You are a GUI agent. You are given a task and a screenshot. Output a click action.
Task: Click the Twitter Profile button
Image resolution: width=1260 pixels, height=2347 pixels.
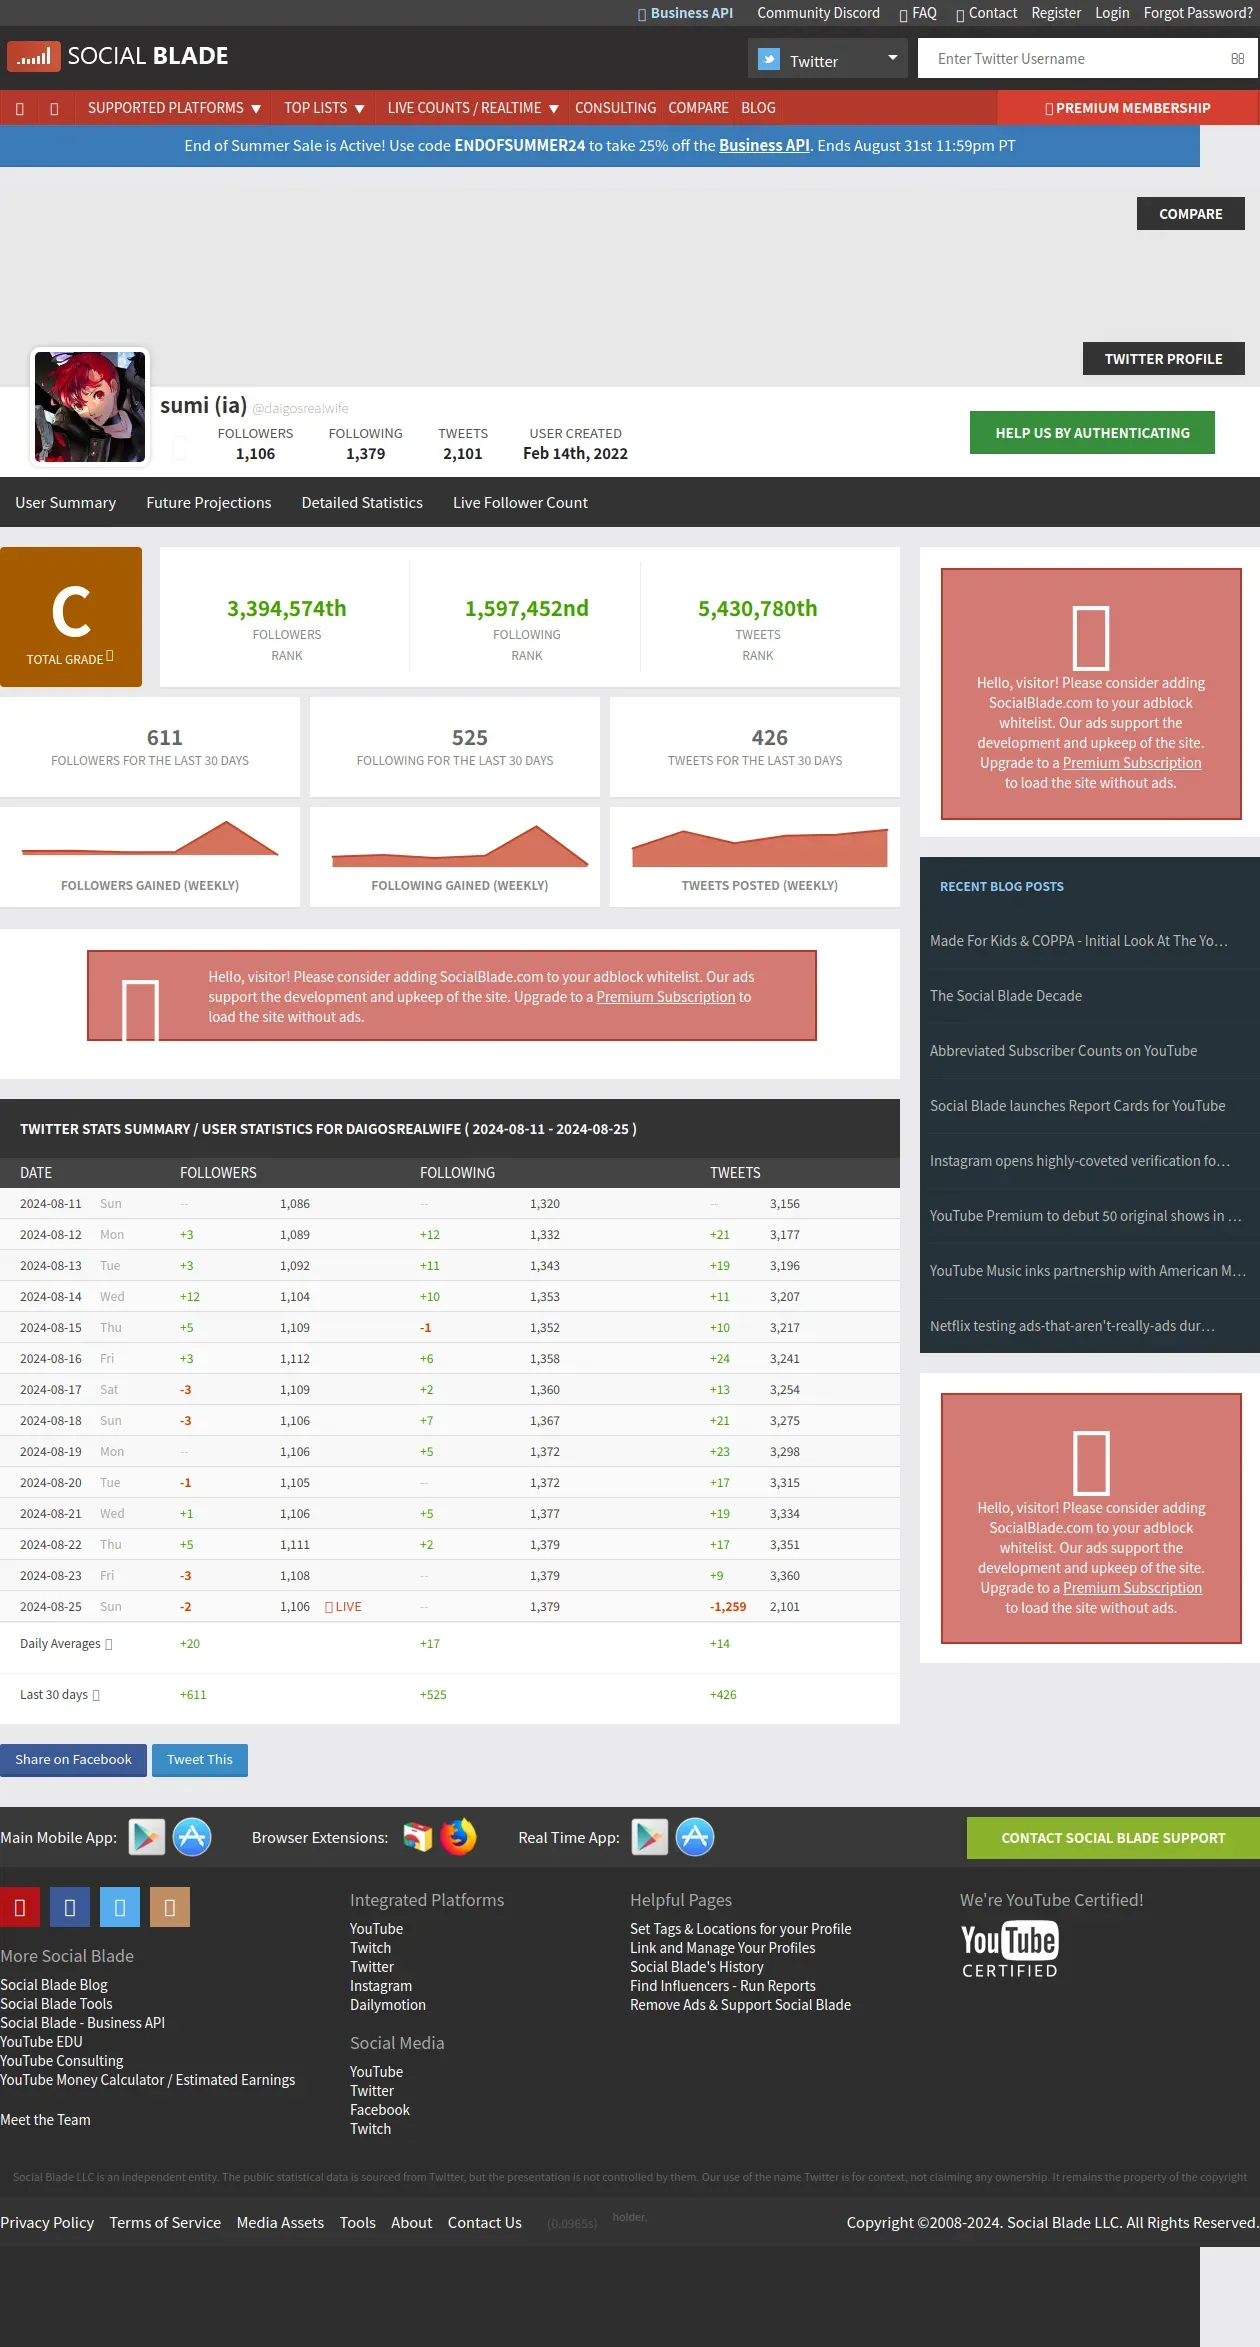click(1163, 359)
